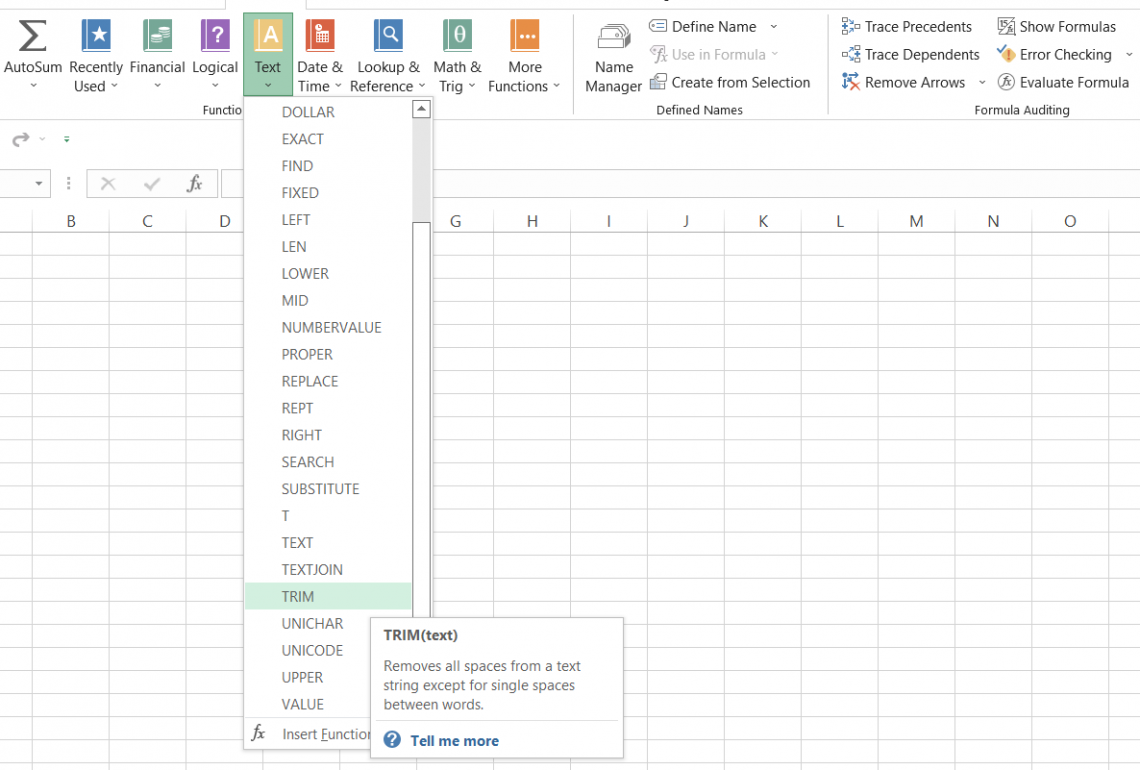The height and width of the screenshot is (770, 1140).
Task: Click the Tell me more link
Action: [x=454, y=741]
